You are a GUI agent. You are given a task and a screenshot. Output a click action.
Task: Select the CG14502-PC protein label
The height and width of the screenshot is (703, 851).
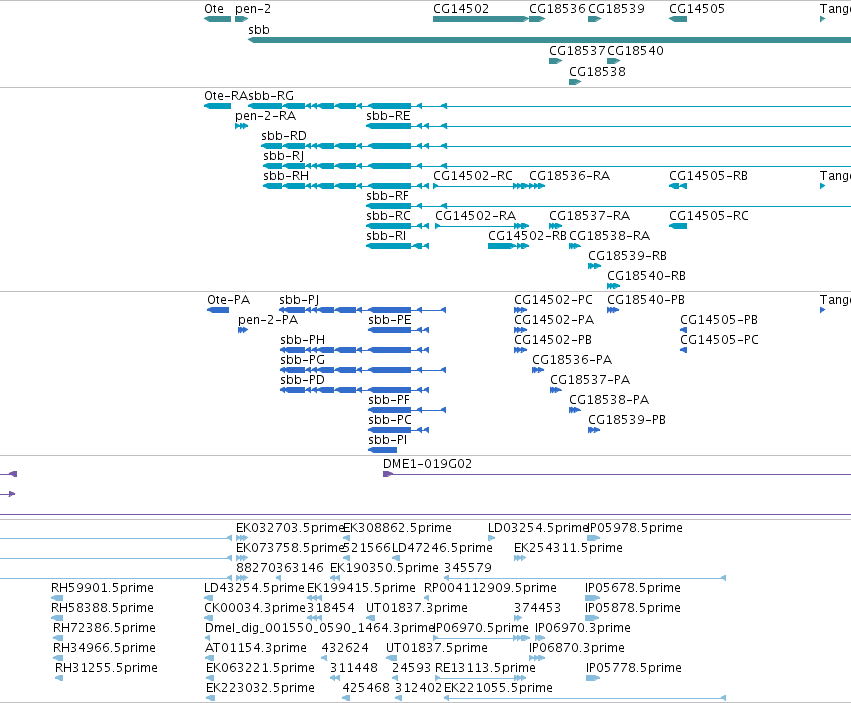(x=553, y=300)
